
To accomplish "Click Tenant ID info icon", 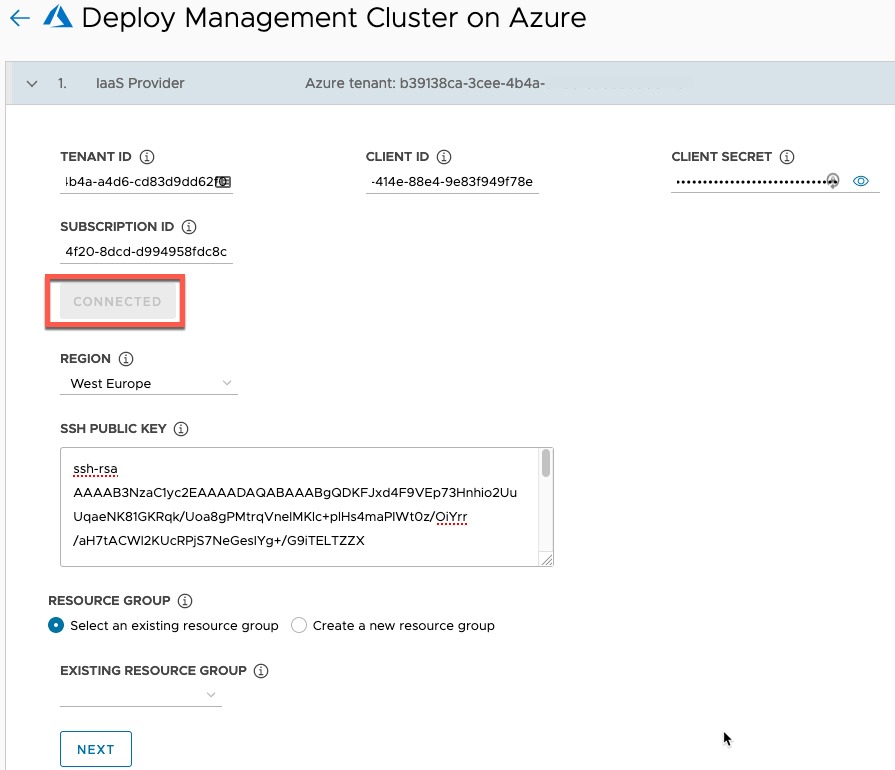I will [147, 157].
